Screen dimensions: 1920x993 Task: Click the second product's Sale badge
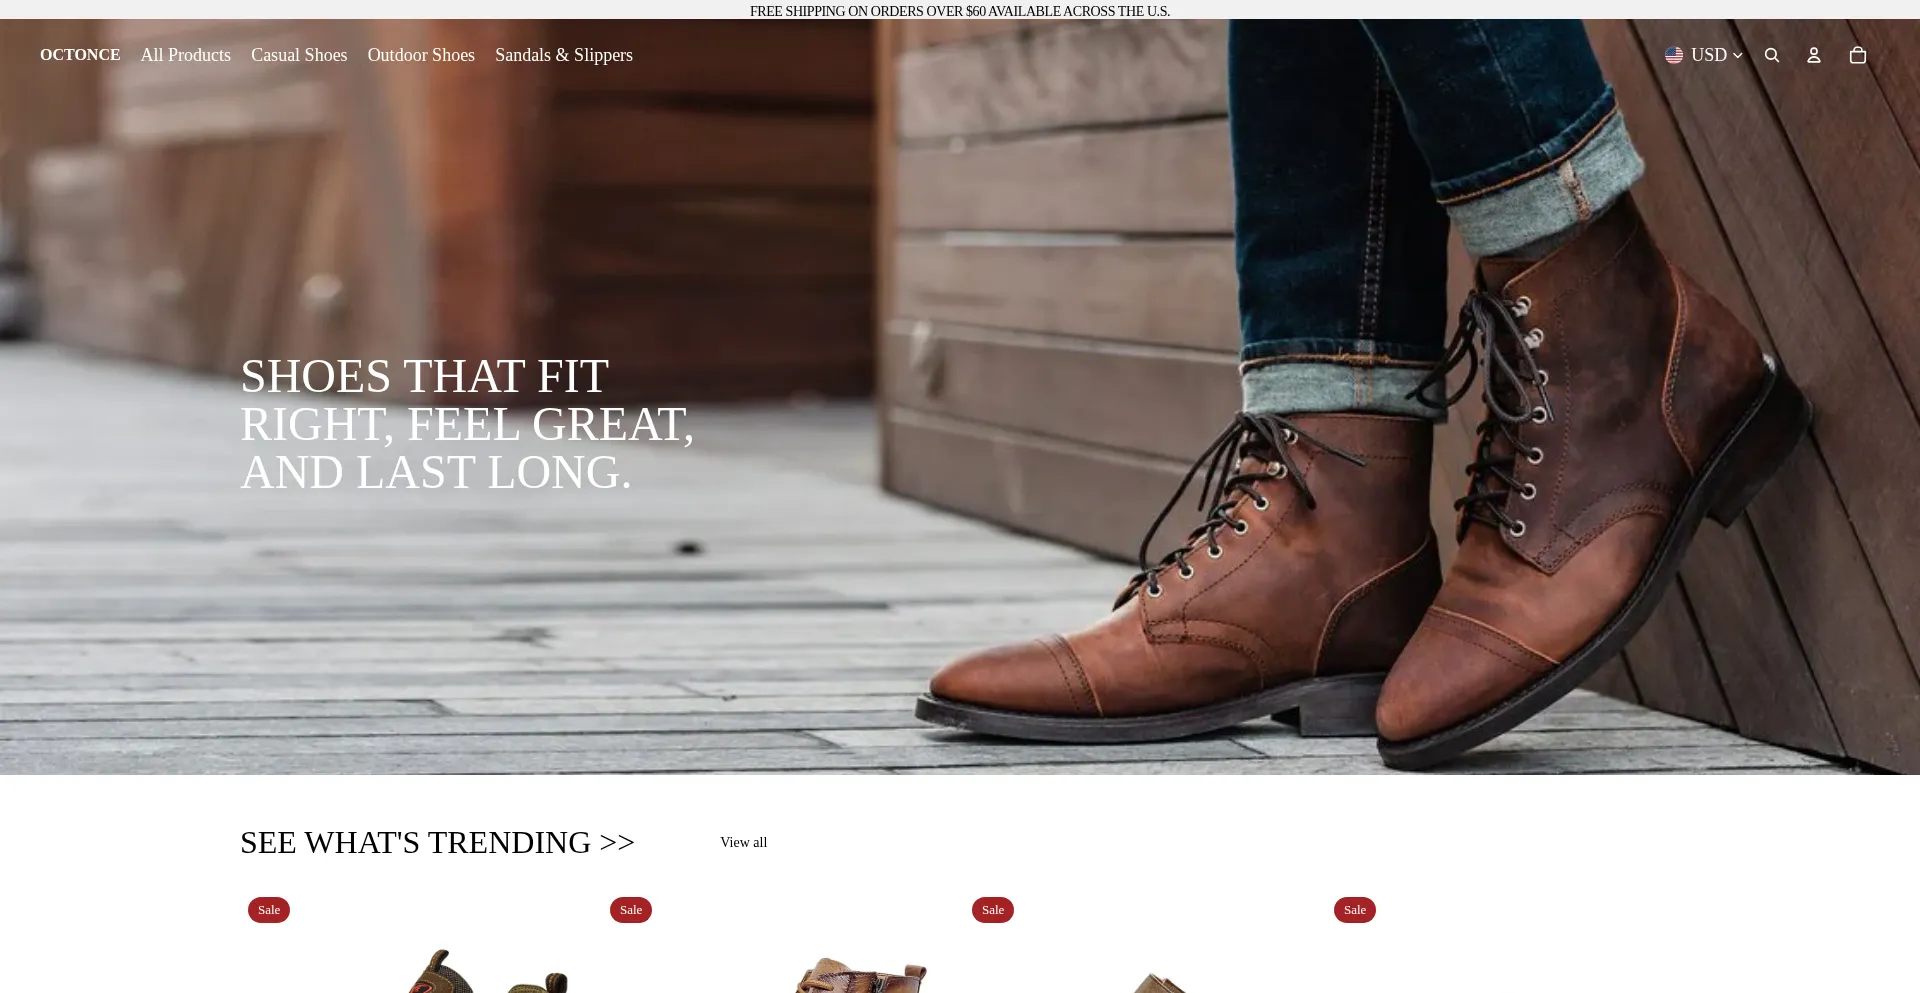pos(631,910)
